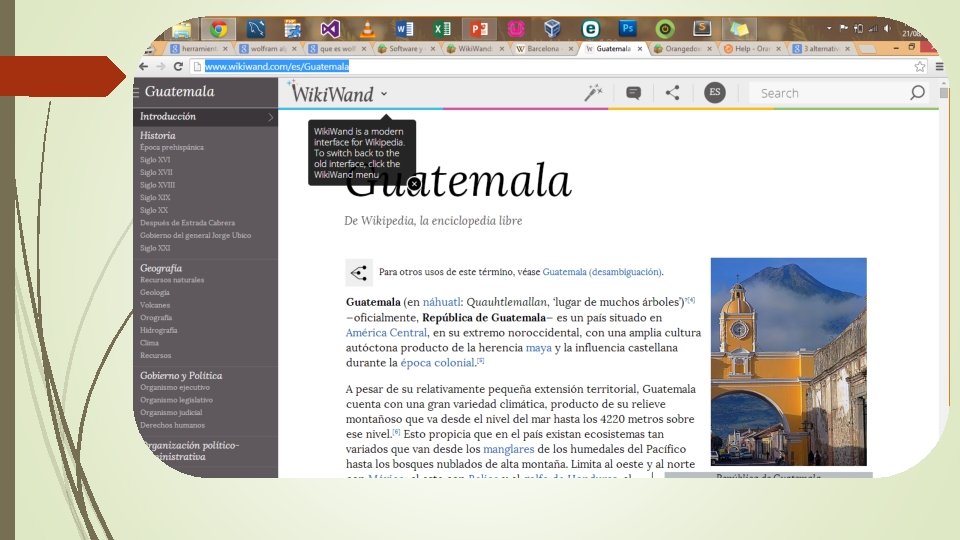
Task: Jump to Gobierno y Política section
Action: point(181,375)
